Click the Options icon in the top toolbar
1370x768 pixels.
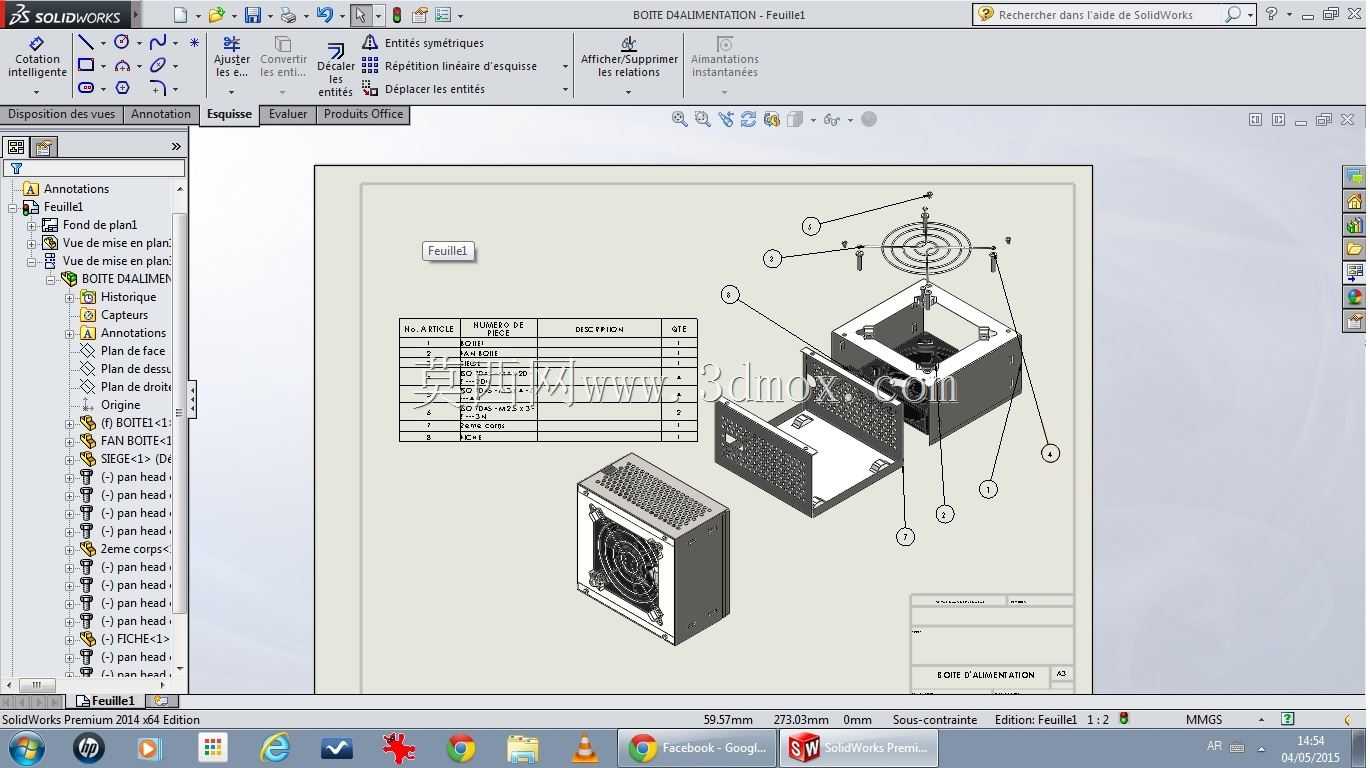(x=443, y=15)
